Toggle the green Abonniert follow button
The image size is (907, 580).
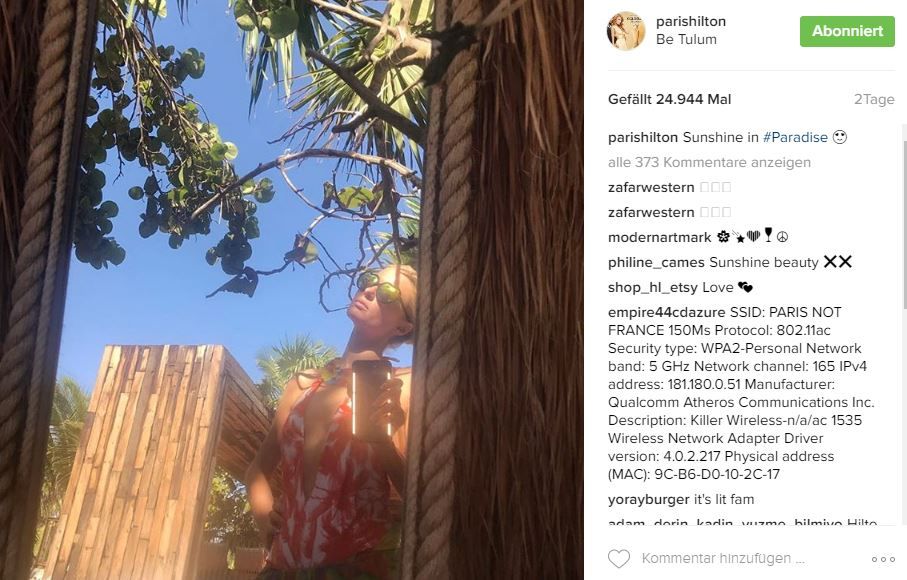pos(847,31)
